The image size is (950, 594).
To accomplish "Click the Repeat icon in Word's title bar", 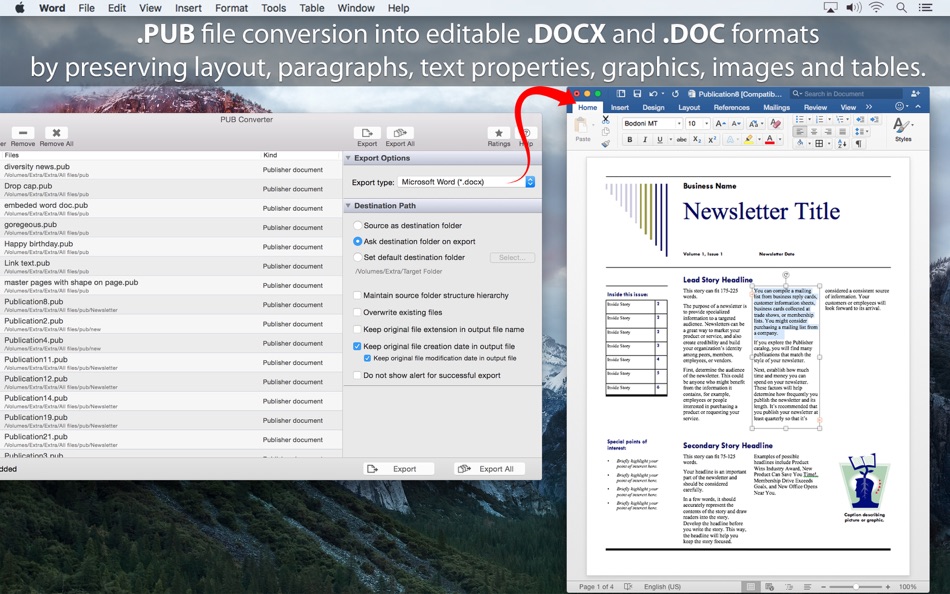I will pyautogui.click(x=675, y=94).
